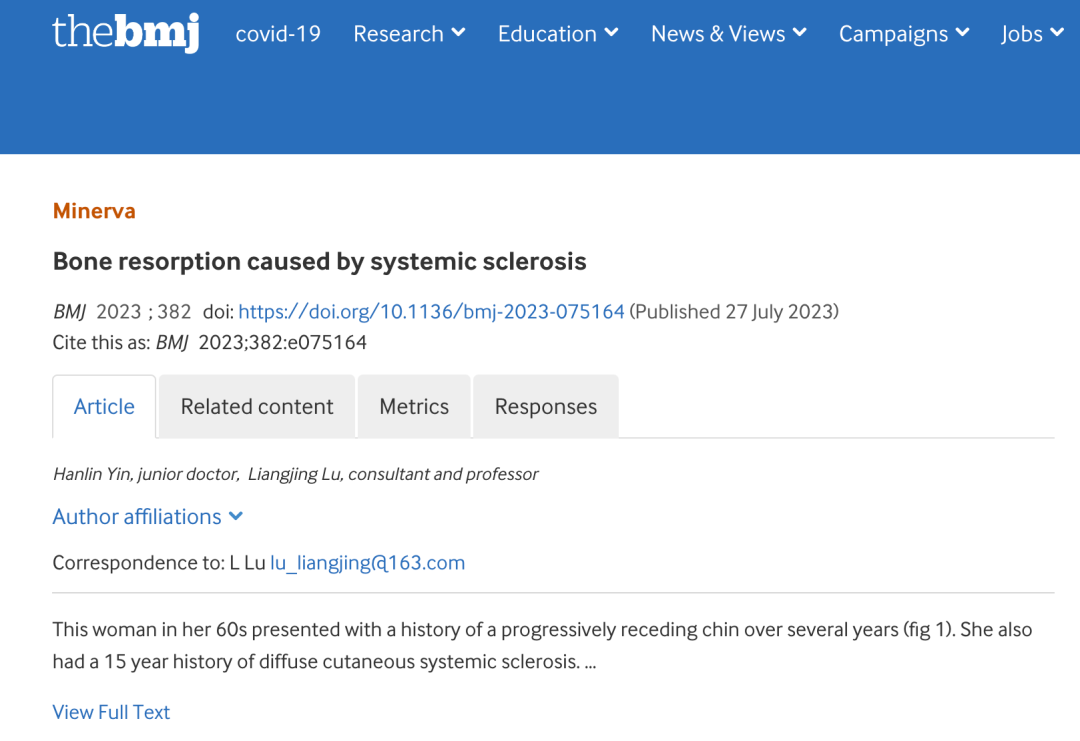Switch to the Responses tab
The image size is (1080, 741).
546,406
